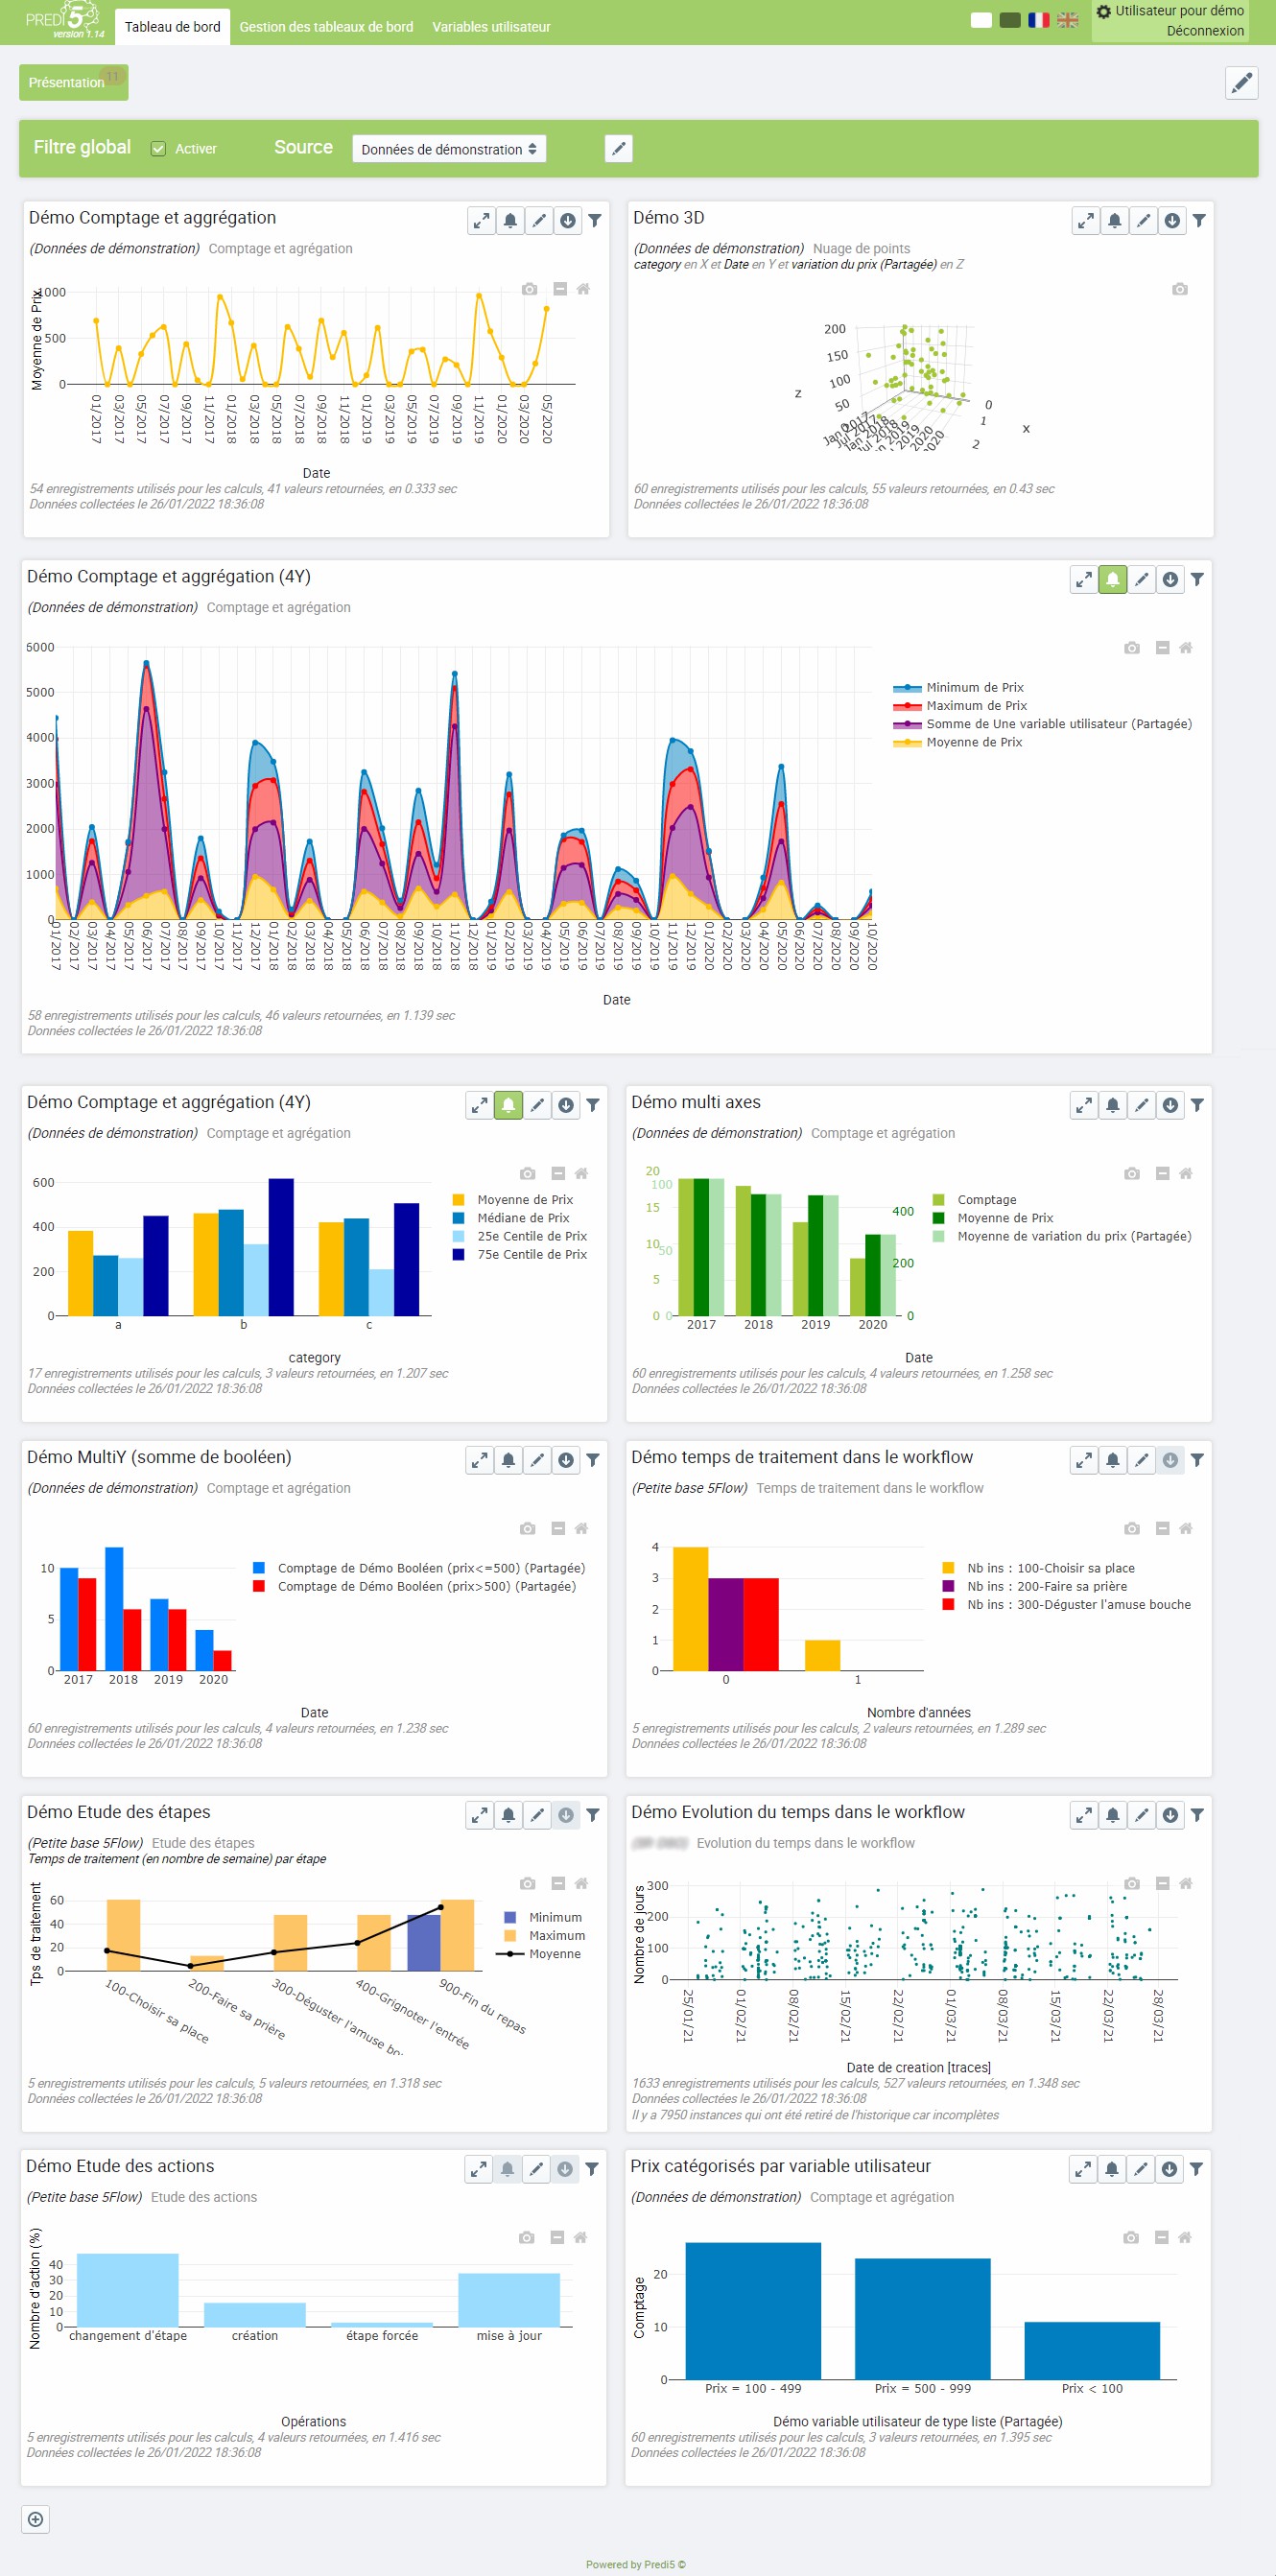The width and height of the screenshot is (1276, 2576).
Task: Click the Présentation button
Action: (x=73, y=82)
